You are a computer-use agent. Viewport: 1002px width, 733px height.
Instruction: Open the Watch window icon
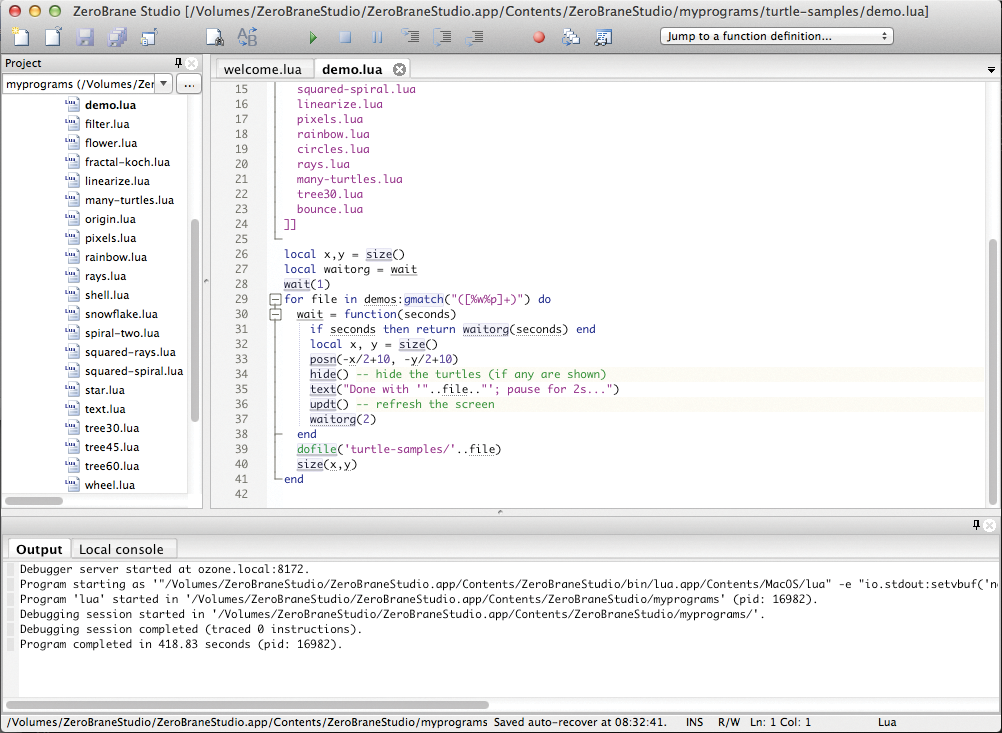pyautogui.click(x=603, y=36)
